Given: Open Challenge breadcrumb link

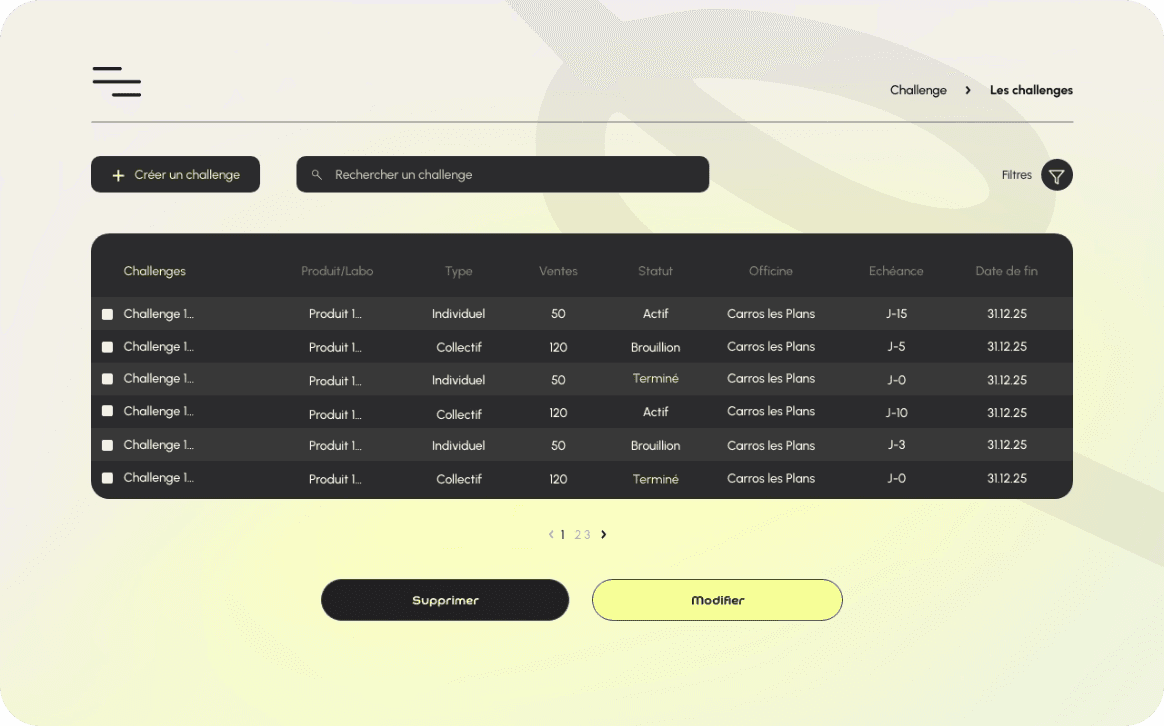Looking at the screenshot, I should coord(918,90).
